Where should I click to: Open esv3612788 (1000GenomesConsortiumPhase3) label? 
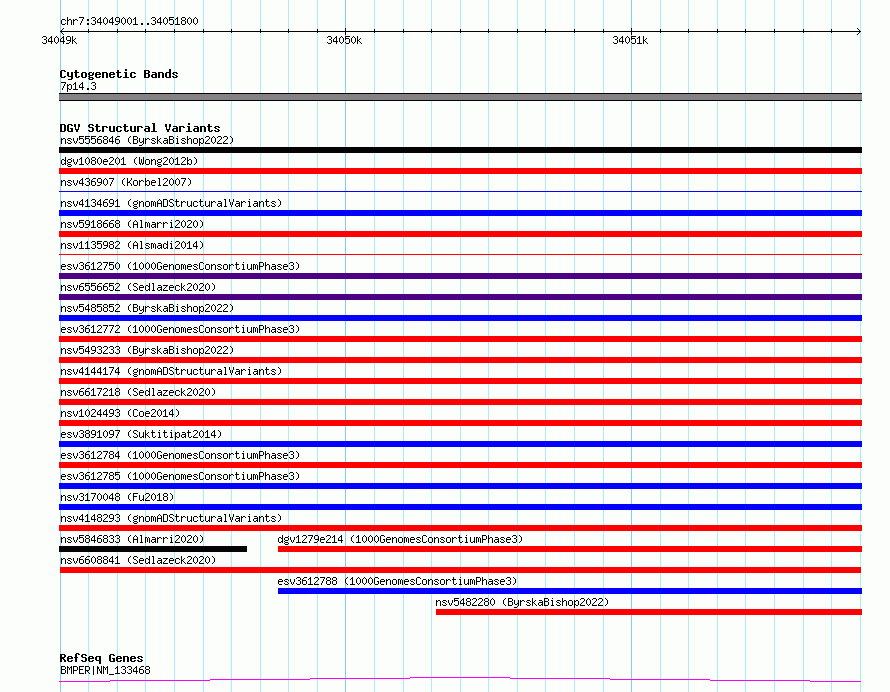point(397,581)
